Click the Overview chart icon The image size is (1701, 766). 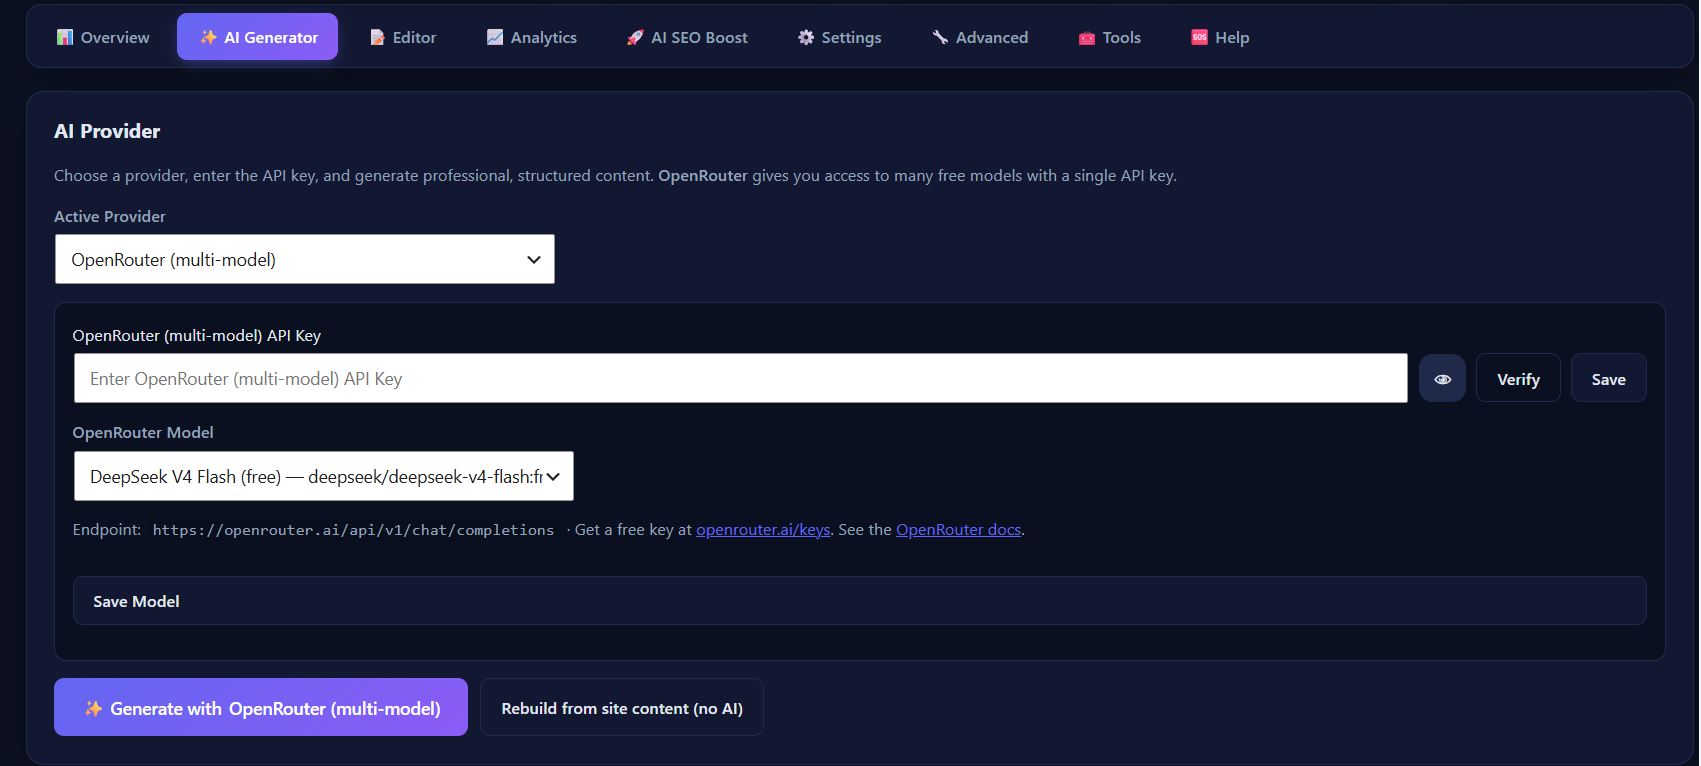click(65, 37)
